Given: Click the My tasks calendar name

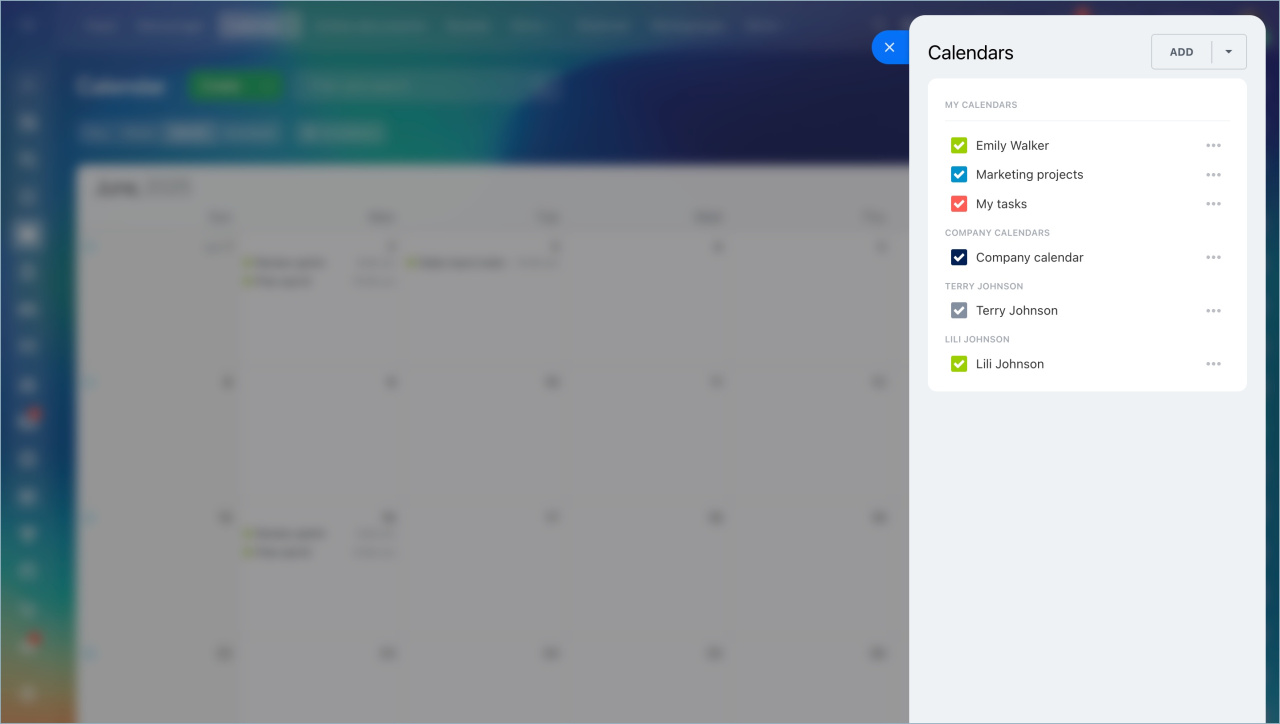Looking at the screenshot, I should (1001, 204).
